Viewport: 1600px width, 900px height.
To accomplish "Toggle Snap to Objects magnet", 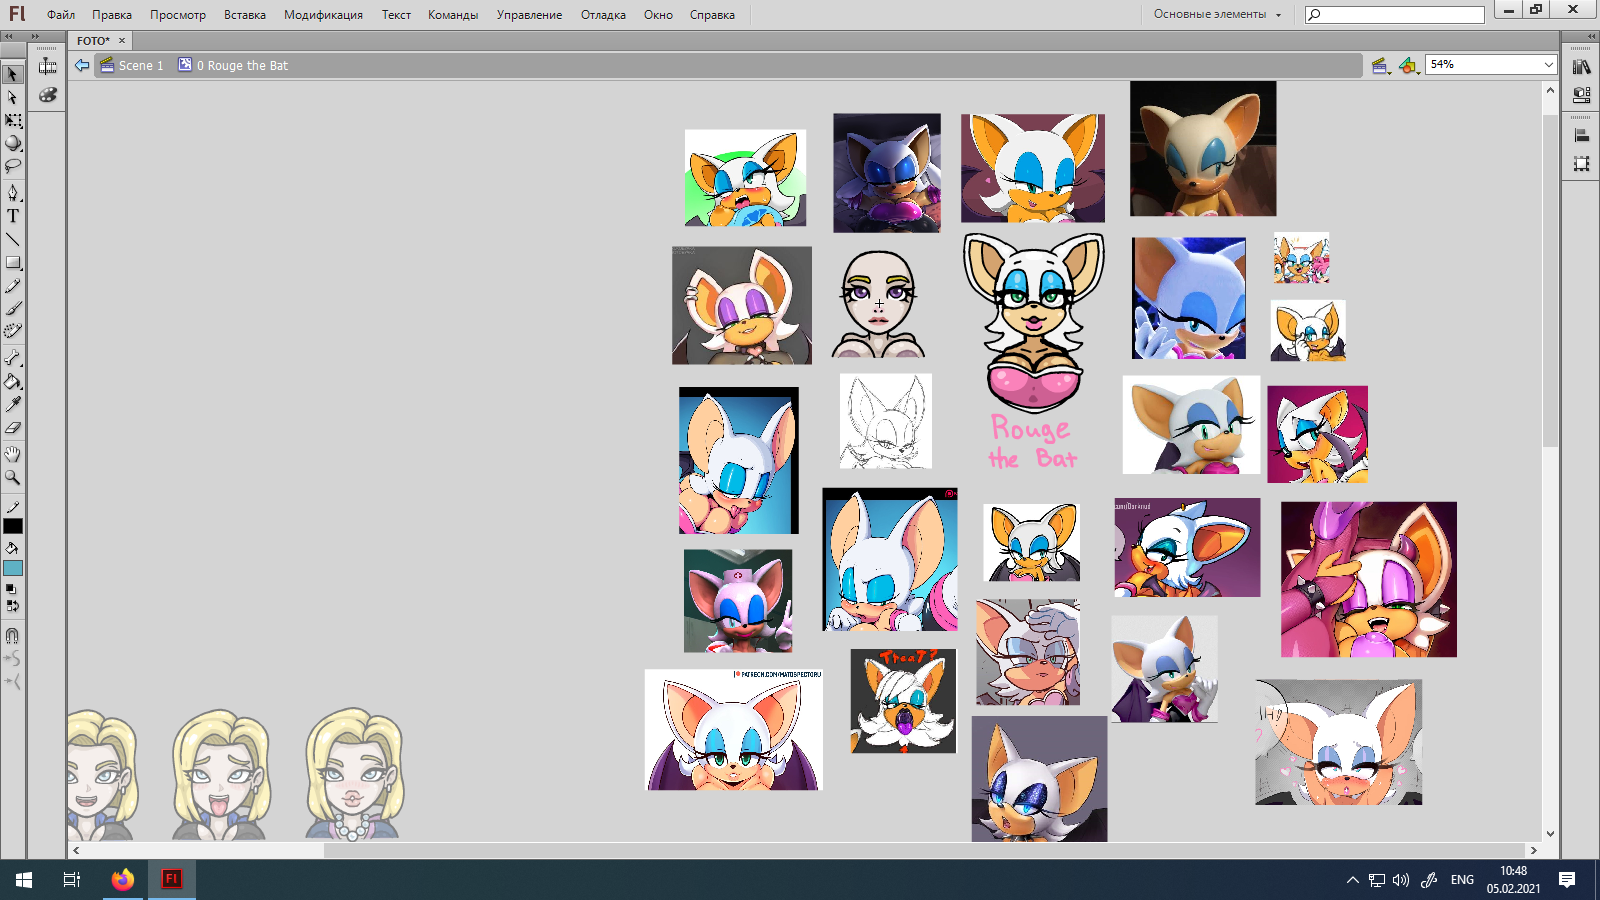I will click(13, 635).
